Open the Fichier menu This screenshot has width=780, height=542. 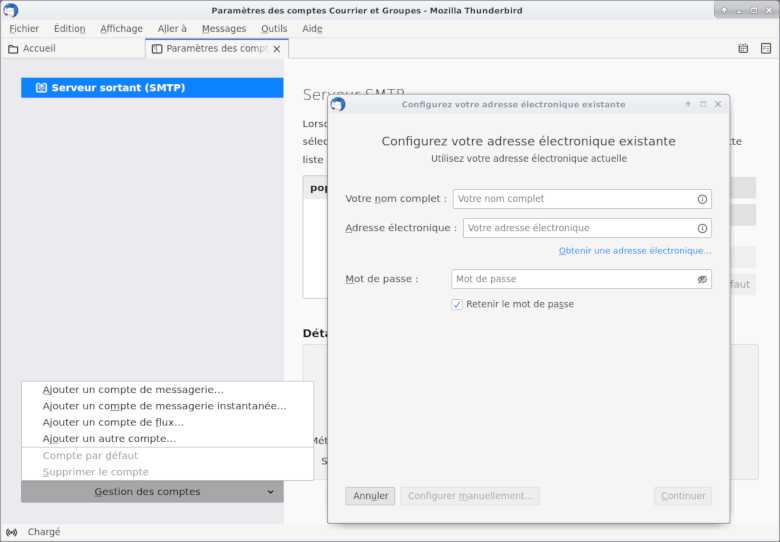click(x=24, y=28)
